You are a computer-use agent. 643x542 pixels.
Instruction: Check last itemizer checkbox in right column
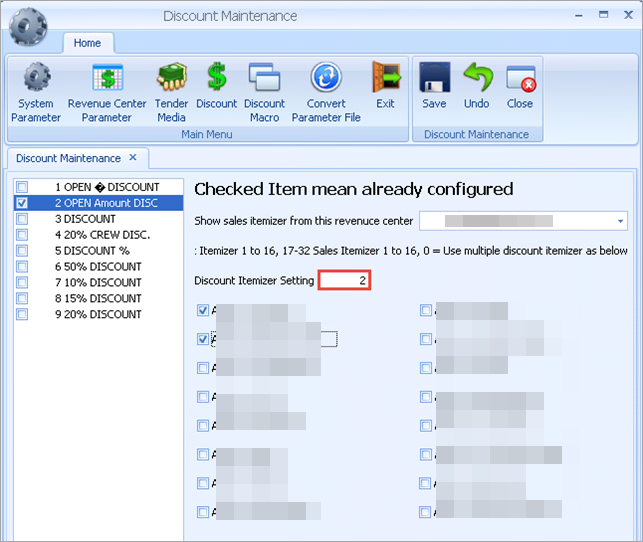point(425,512)
